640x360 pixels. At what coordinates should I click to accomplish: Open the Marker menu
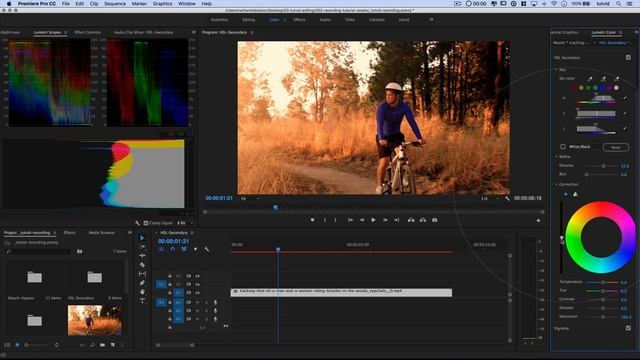click(139, 4)
